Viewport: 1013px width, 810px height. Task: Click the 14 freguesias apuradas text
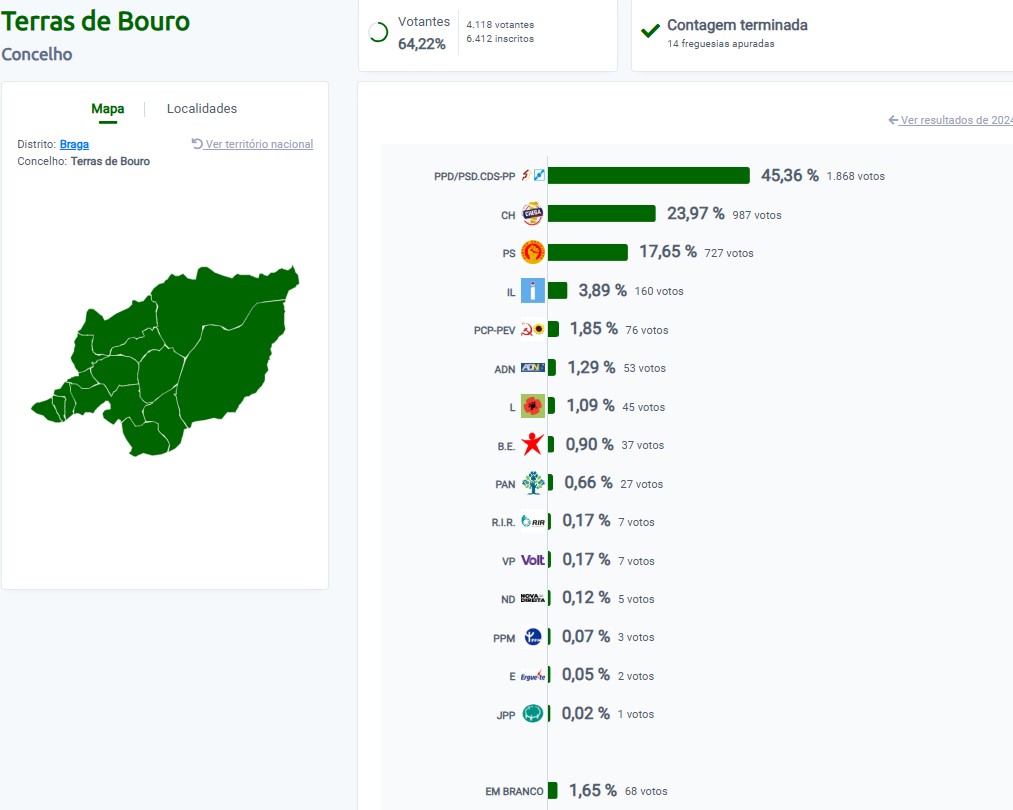point(721,44)
